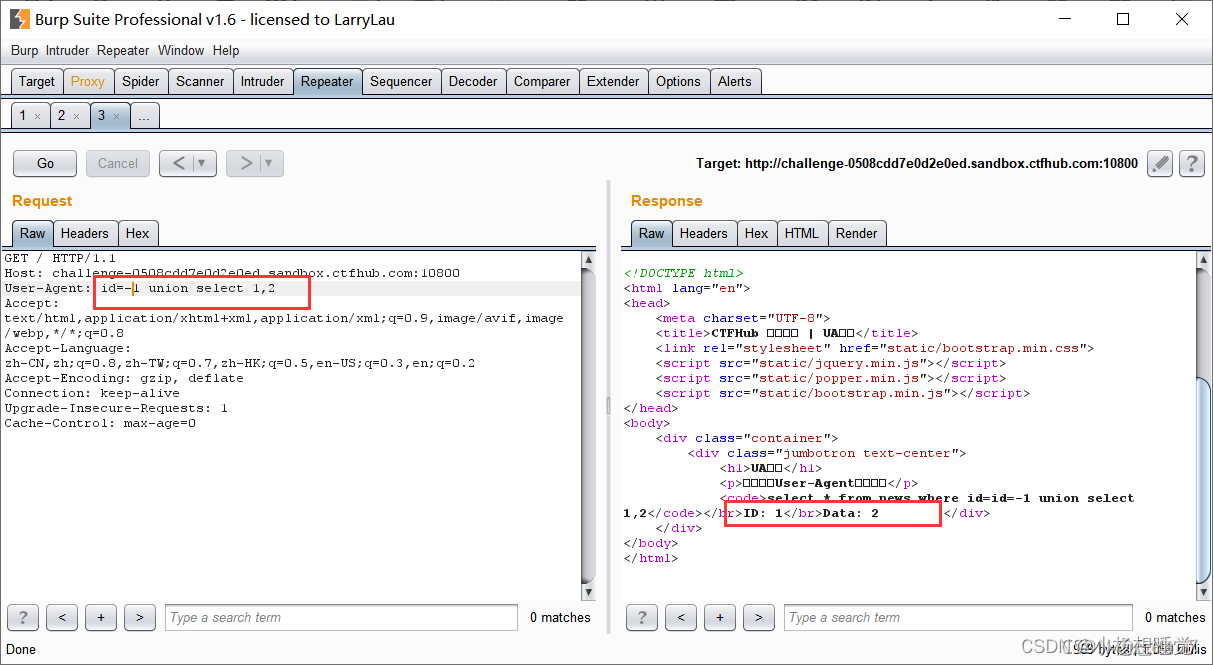Click the Upgrade-Insecure-Requests: 1 line

tap(116, 408)
